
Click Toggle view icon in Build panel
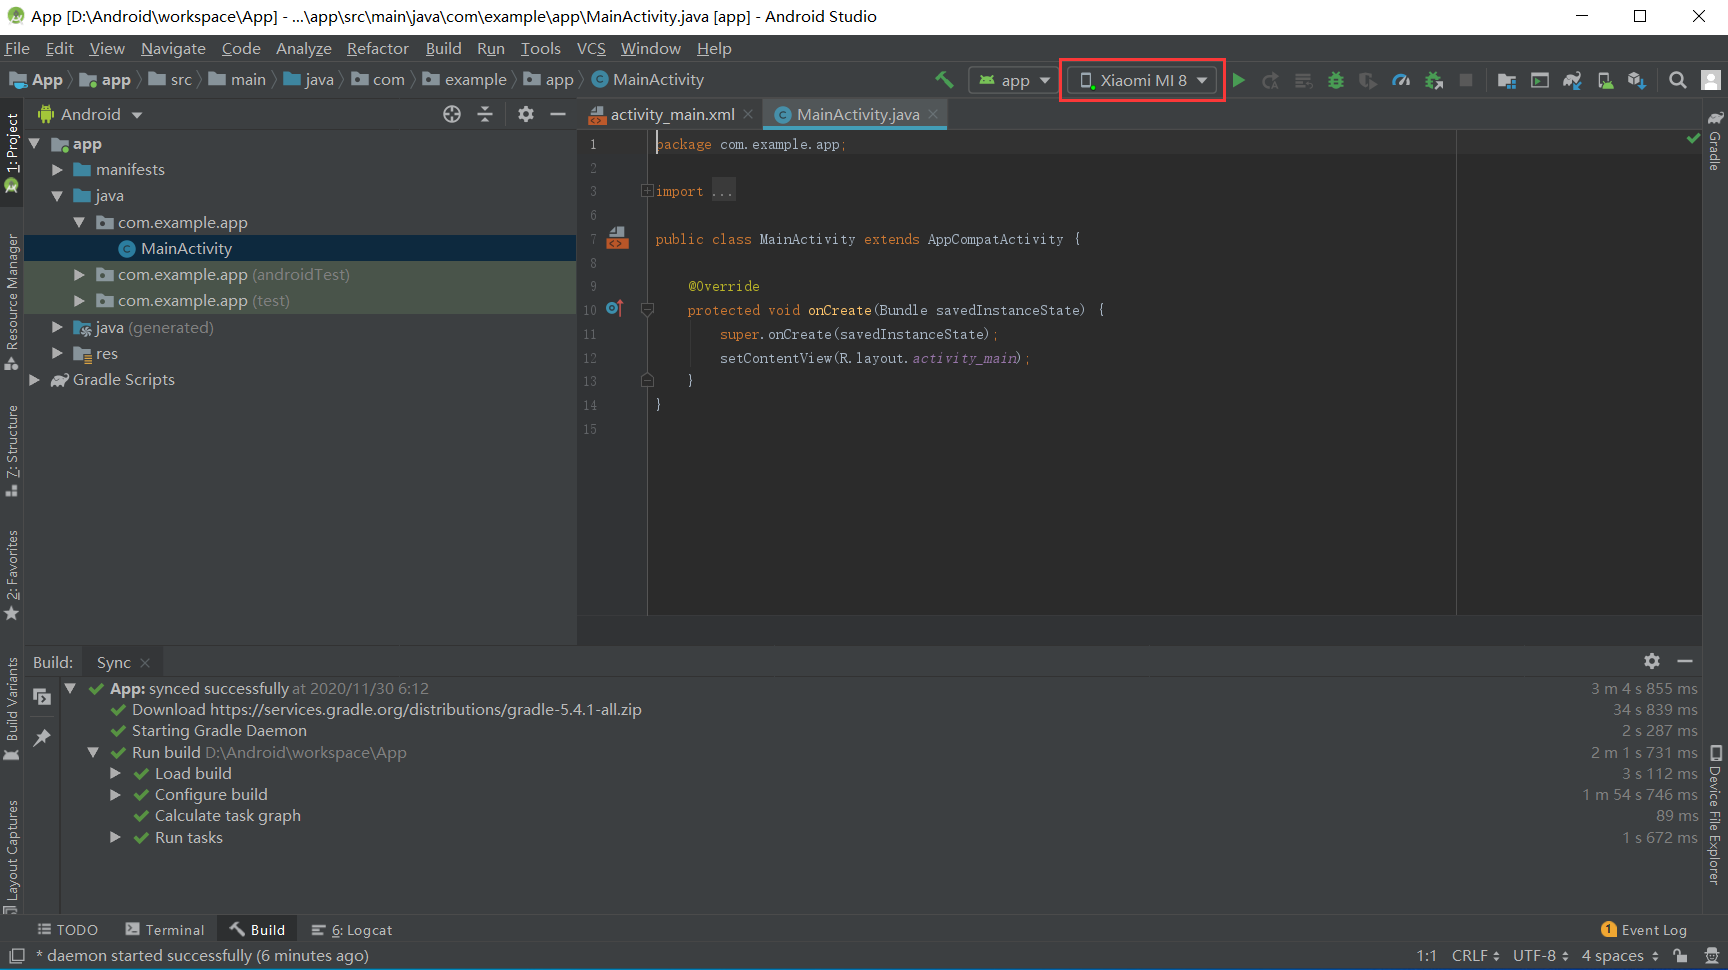[x=42, y=696]
